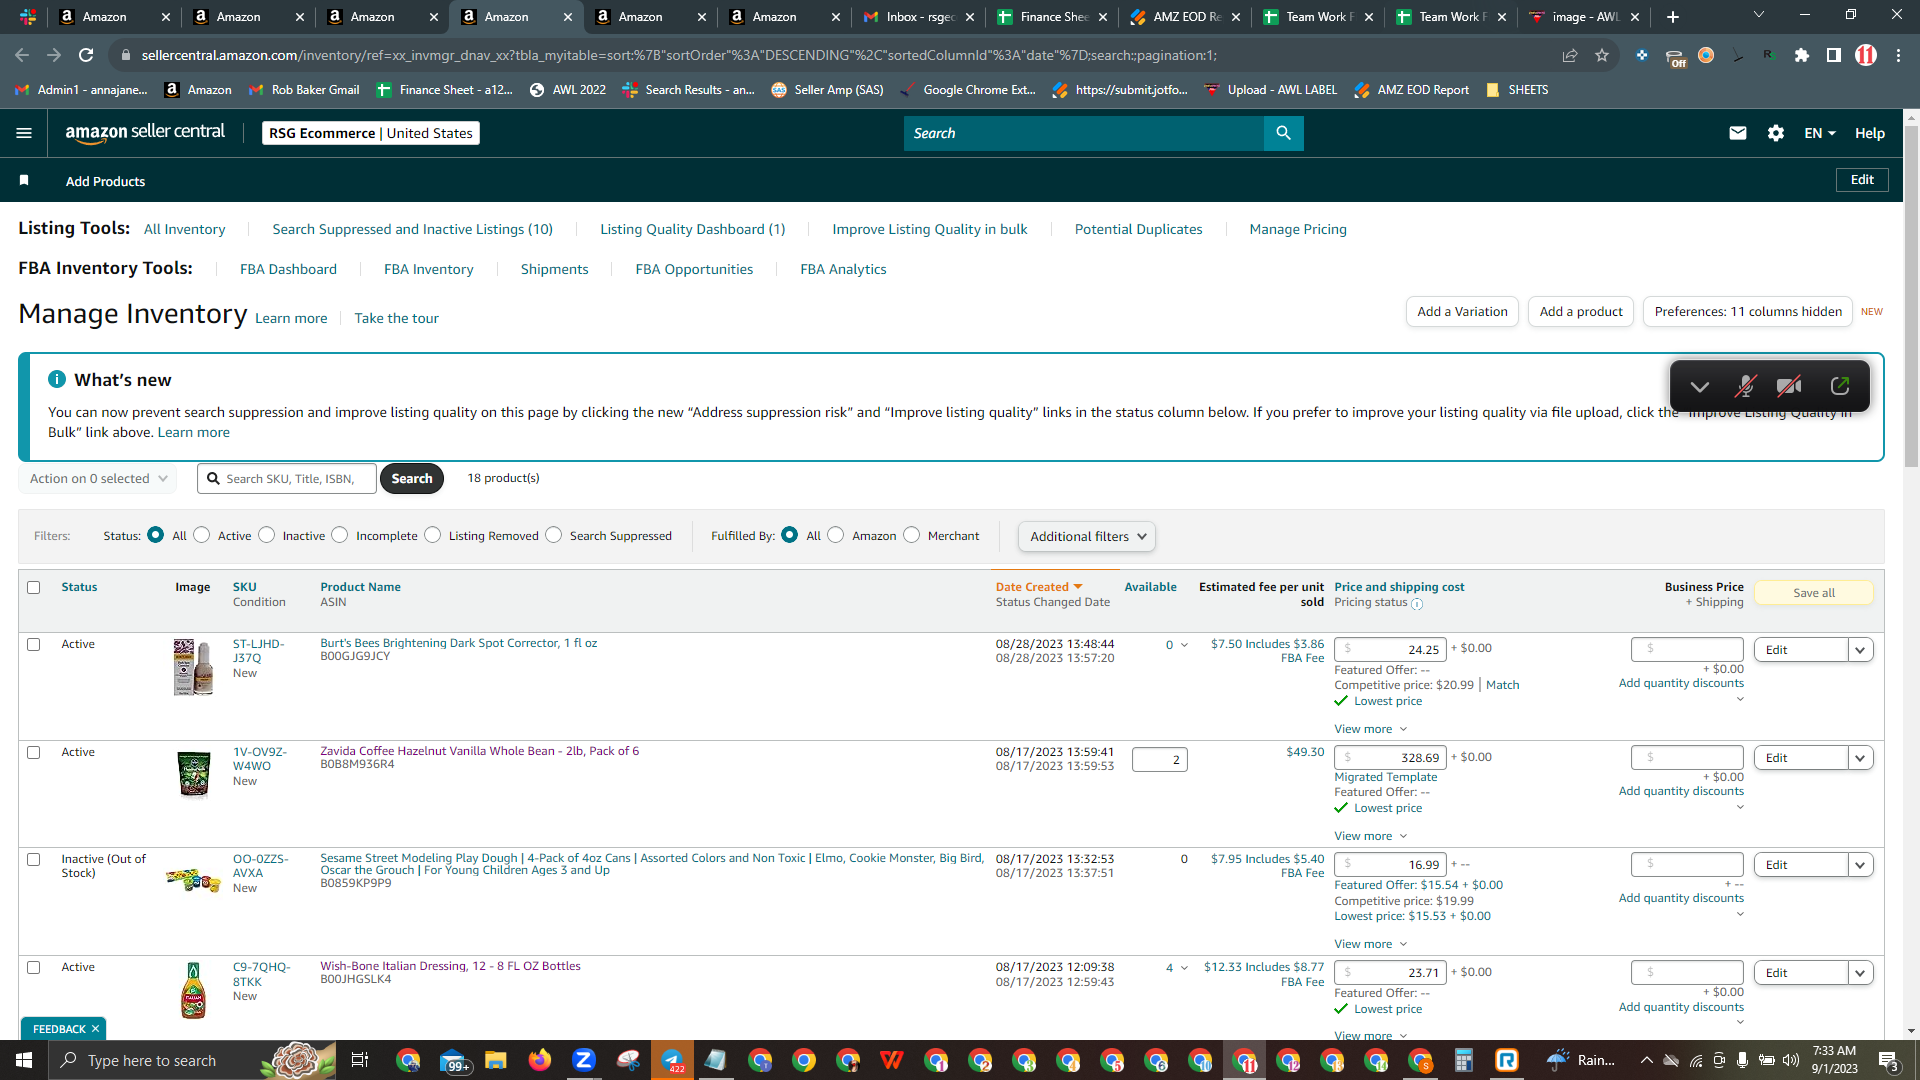Open the settings gear icon
The image size is (1920, 1080).
click(1775, 133)
